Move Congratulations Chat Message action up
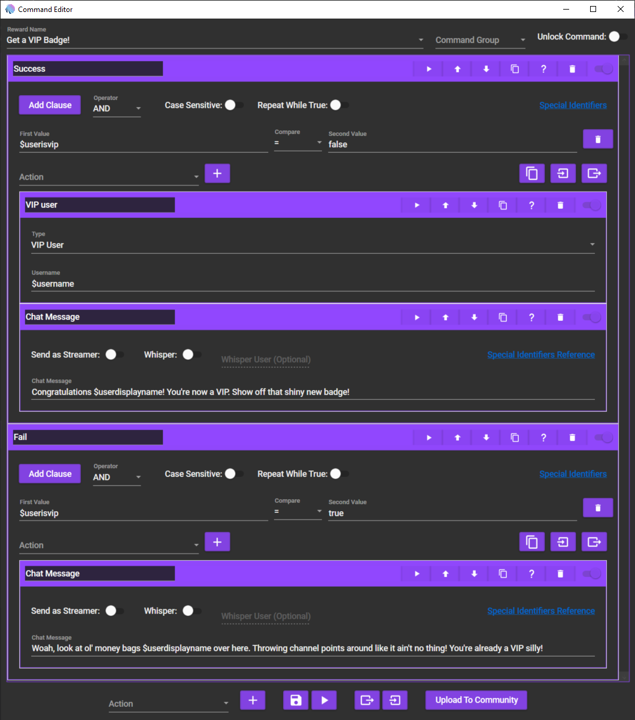The image size is (635, 720). pyautogui.click(x=445, y=317)
